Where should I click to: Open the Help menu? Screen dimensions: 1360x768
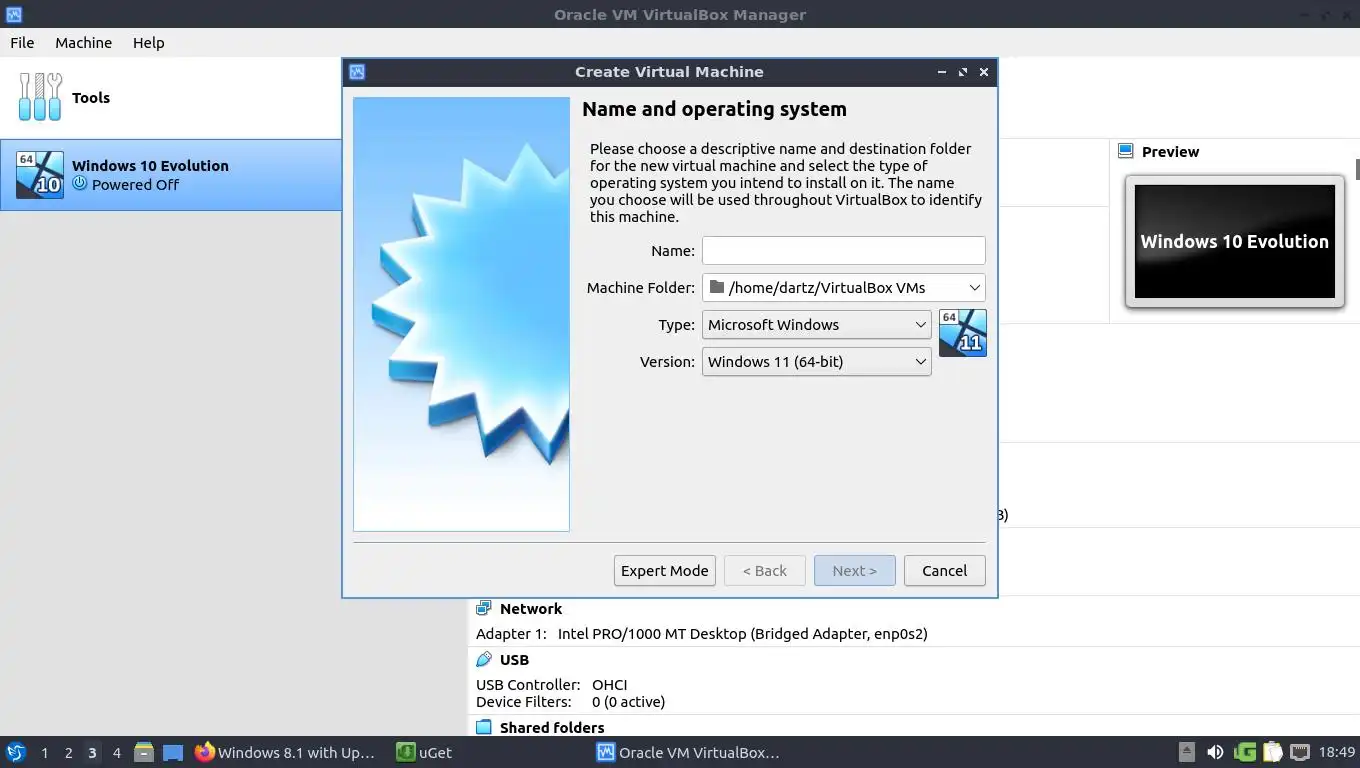[148, 42]
